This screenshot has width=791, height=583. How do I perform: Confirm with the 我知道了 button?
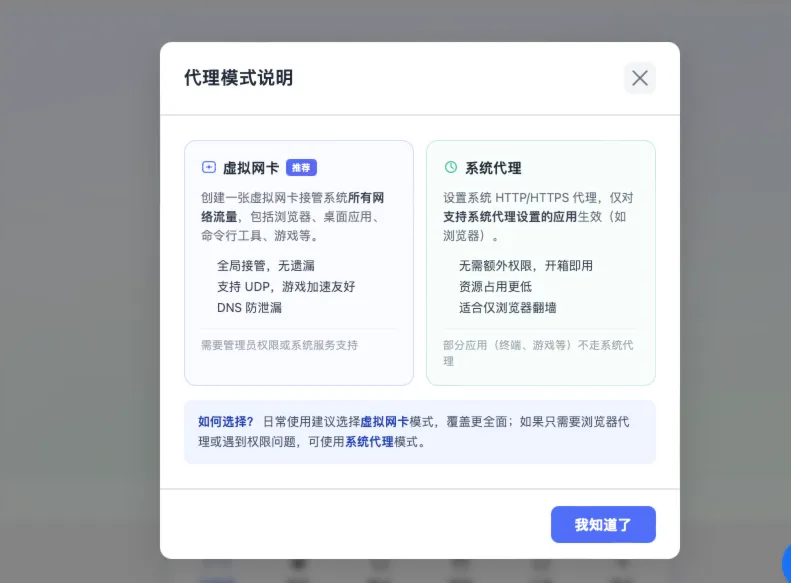pyautogui.click(x=603, y=524)
